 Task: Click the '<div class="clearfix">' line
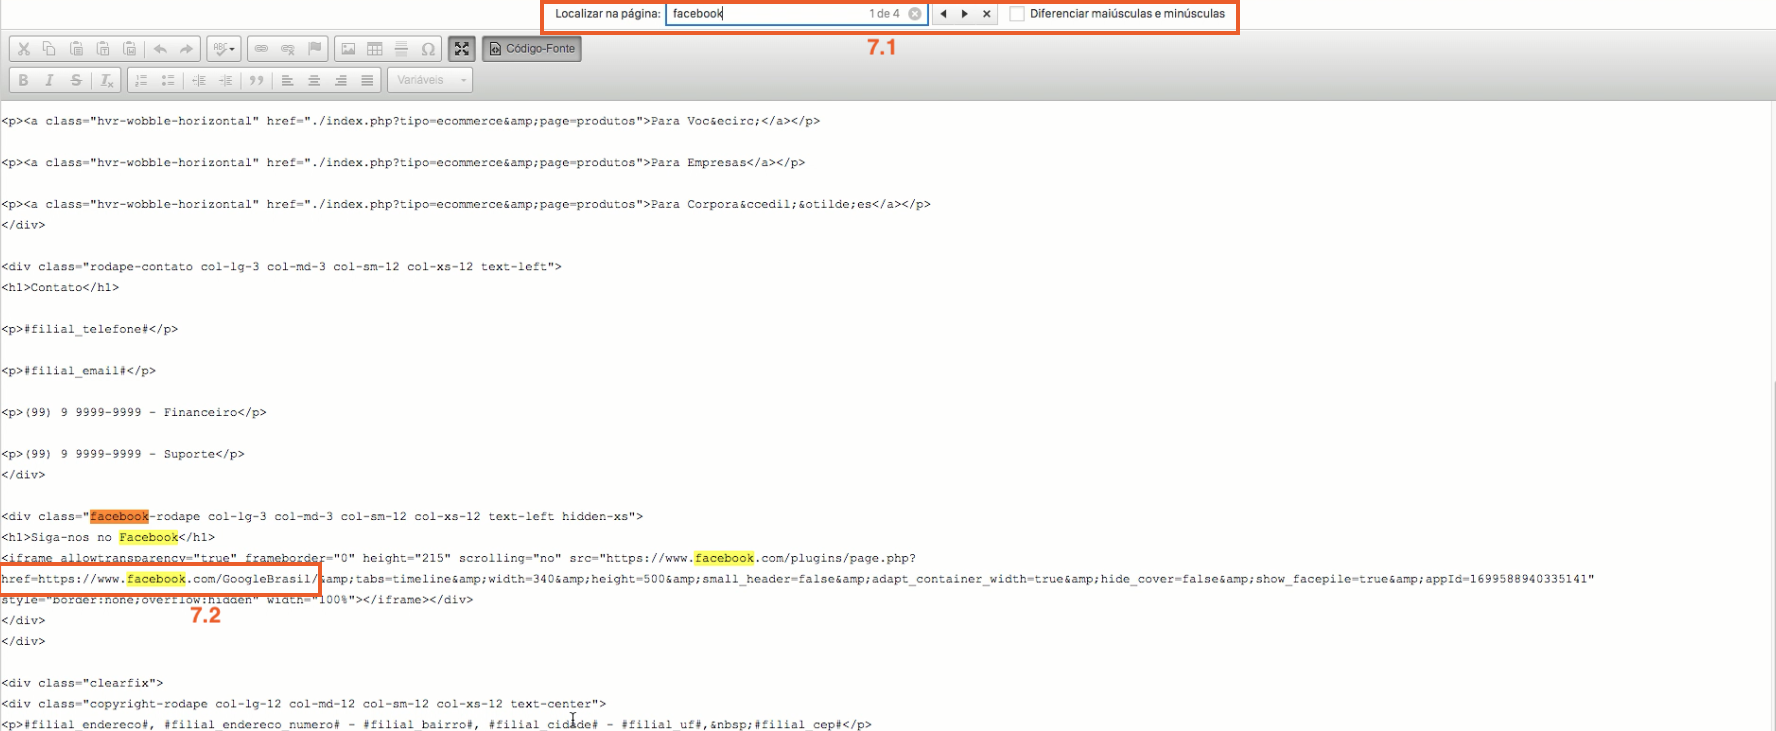click(82, 684)
